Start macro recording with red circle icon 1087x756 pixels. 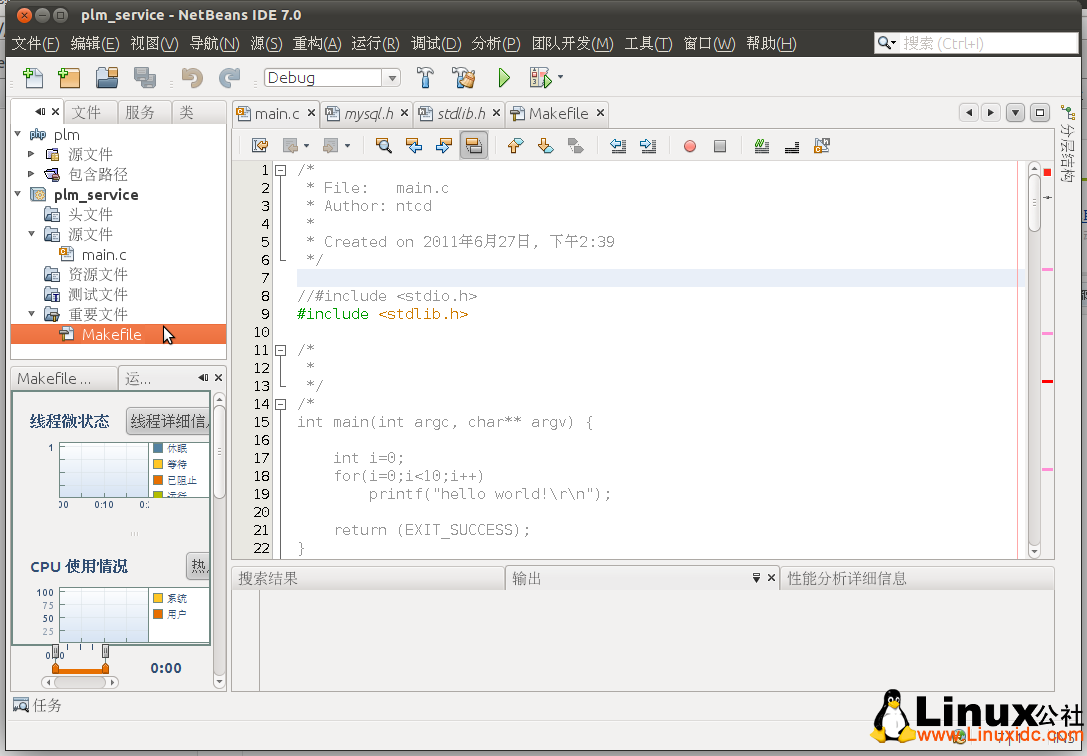689,146
